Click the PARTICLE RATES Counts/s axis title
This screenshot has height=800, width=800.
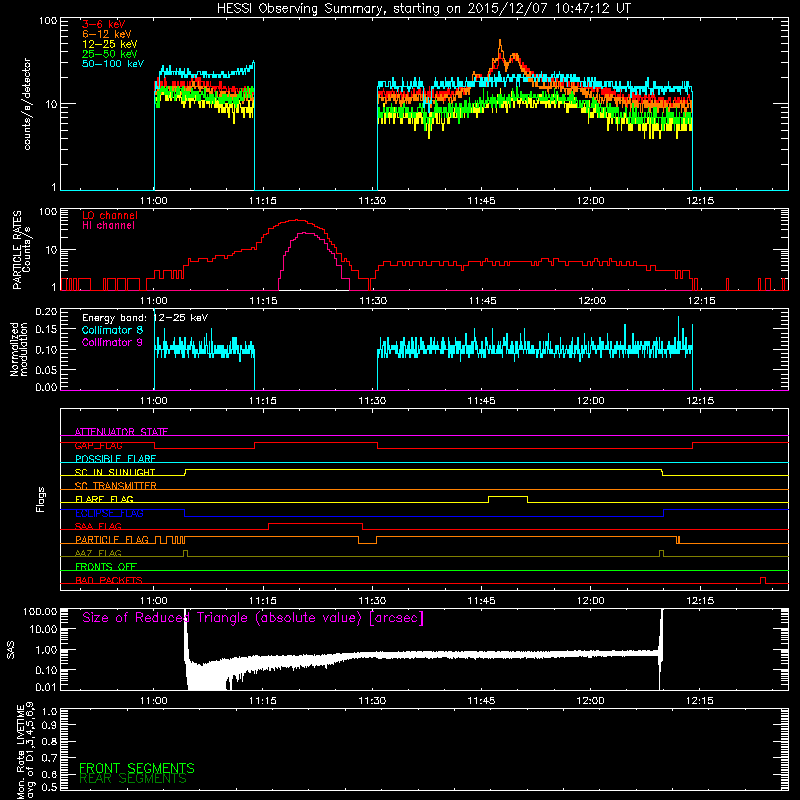(21, 250)
